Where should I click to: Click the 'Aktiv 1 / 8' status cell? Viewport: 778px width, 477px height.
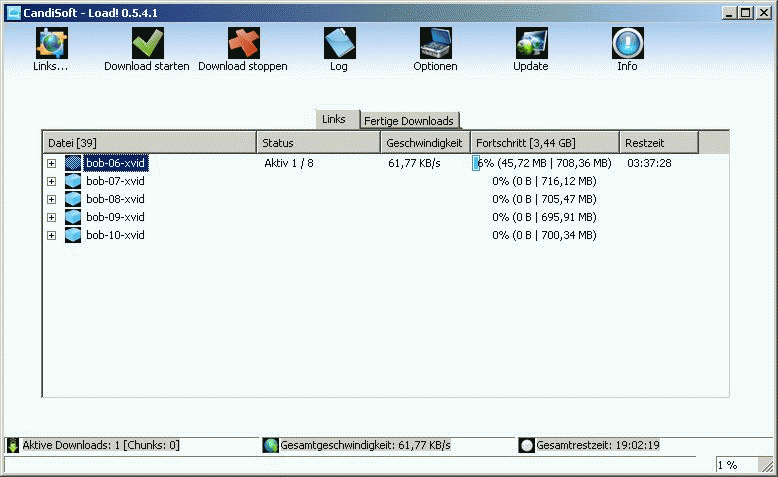[x=289, y=163]
